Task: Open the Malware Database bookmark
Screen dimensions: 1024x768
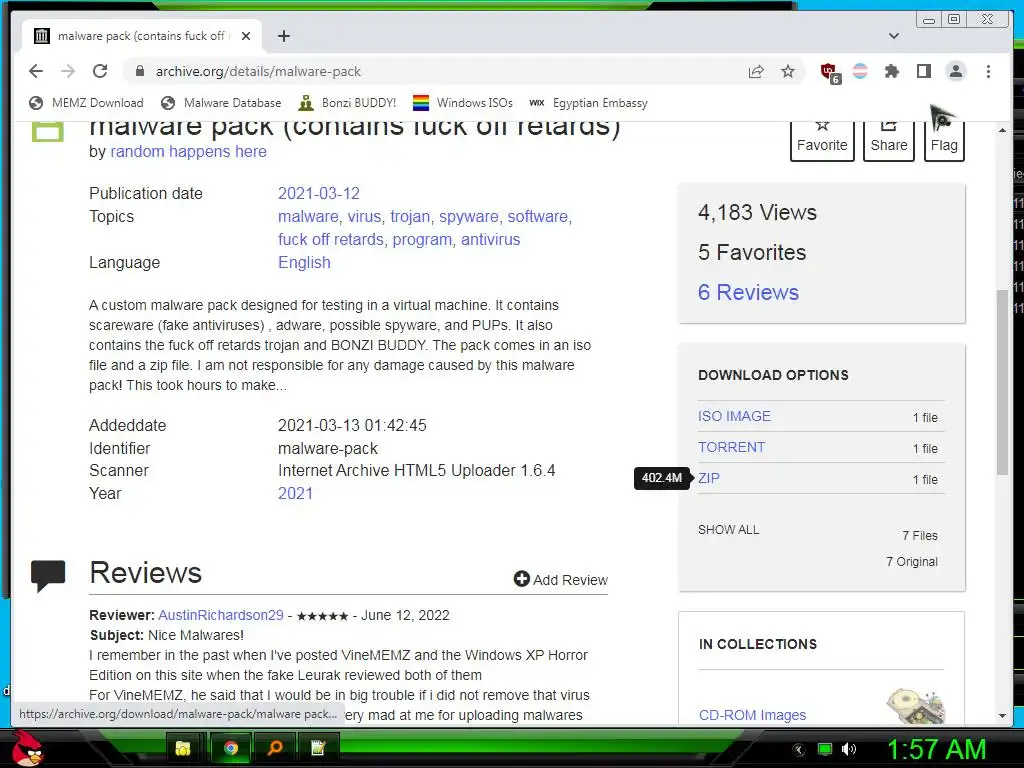Action: click(x=221, y=103)
